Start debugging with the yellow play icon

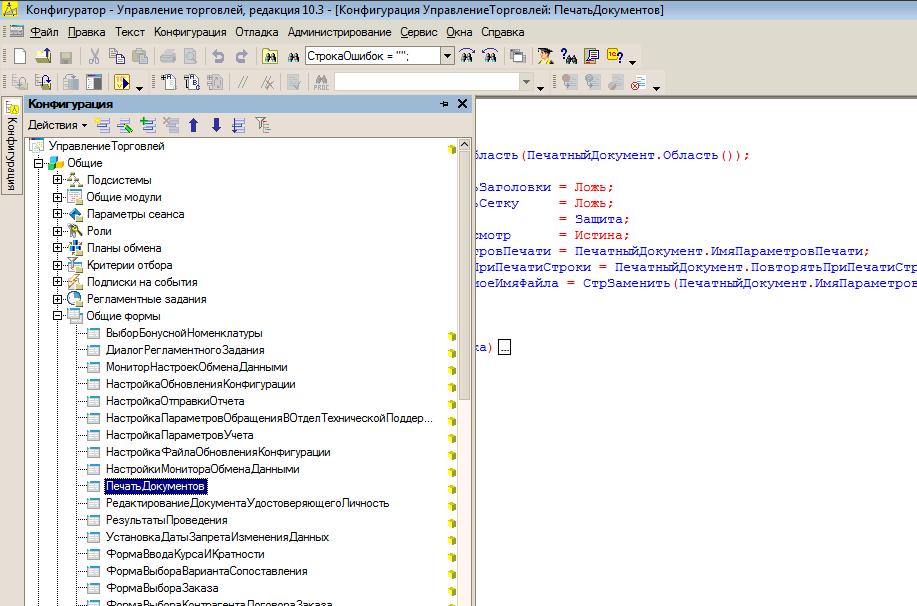coord(122,82)
